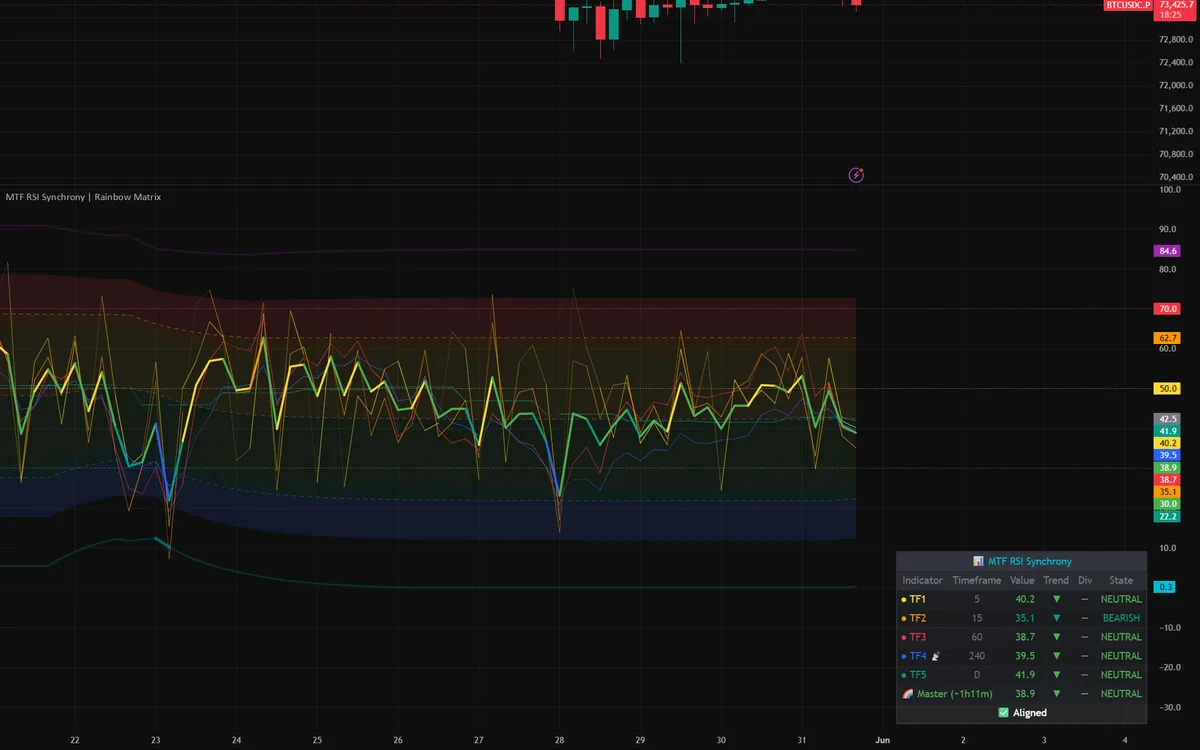
Task: Click the TF1 label in the table
Action: tap(918, 599)
